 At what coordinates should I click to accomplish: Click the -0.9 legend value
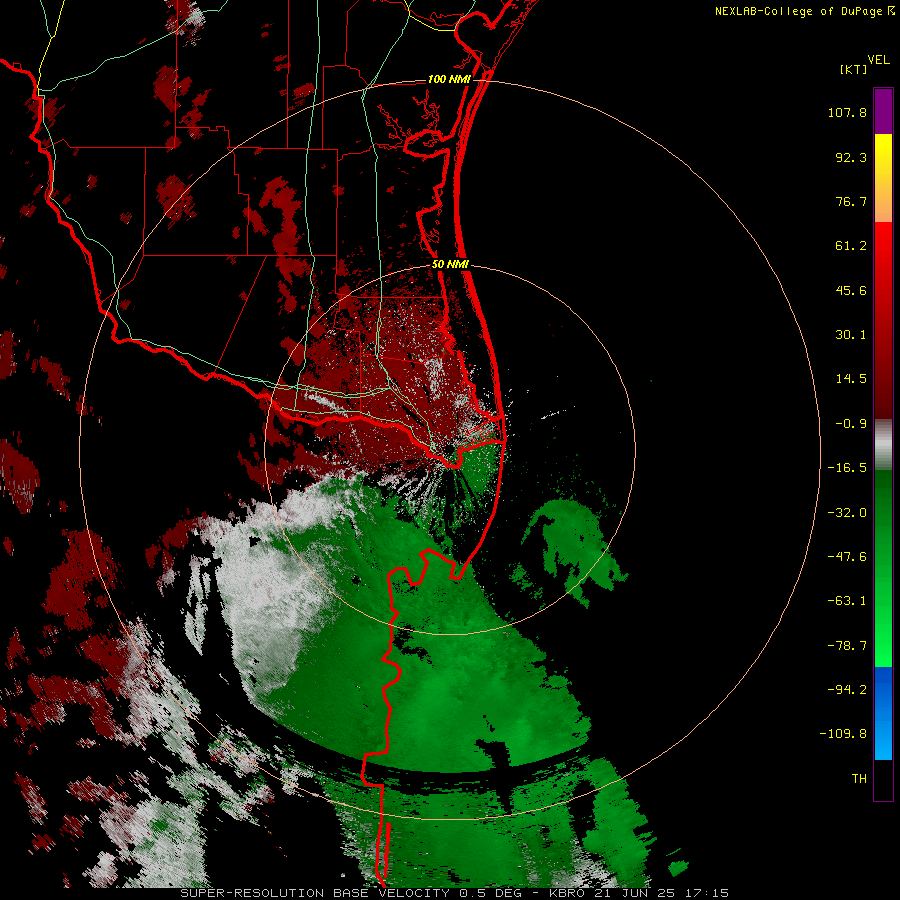(851, 424)
